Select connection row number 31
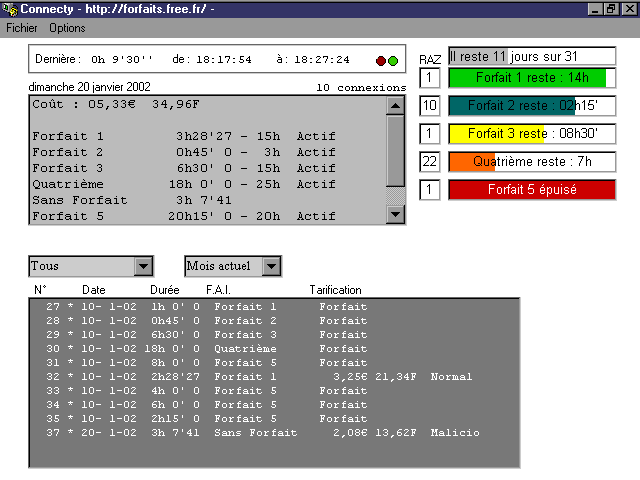640x480 pixels. pos(274,362)
